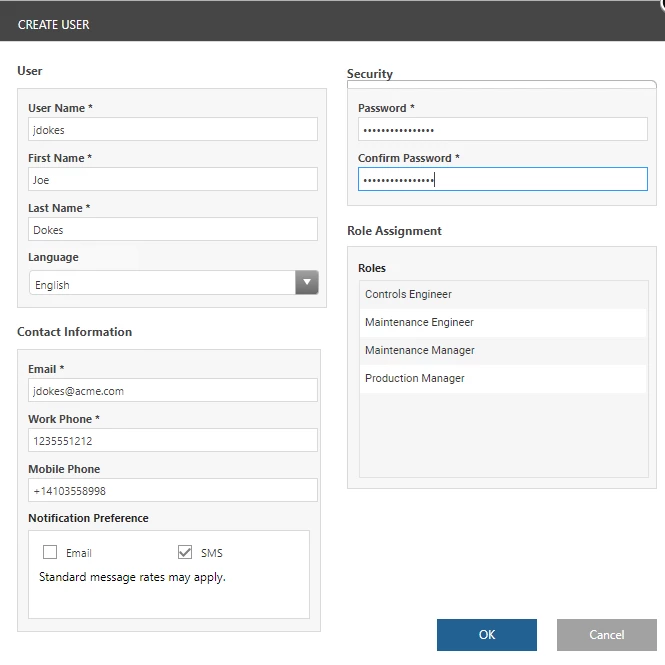Click the Contact Information heading
Screen dimensions: 665x665
[x=75, y=332]
